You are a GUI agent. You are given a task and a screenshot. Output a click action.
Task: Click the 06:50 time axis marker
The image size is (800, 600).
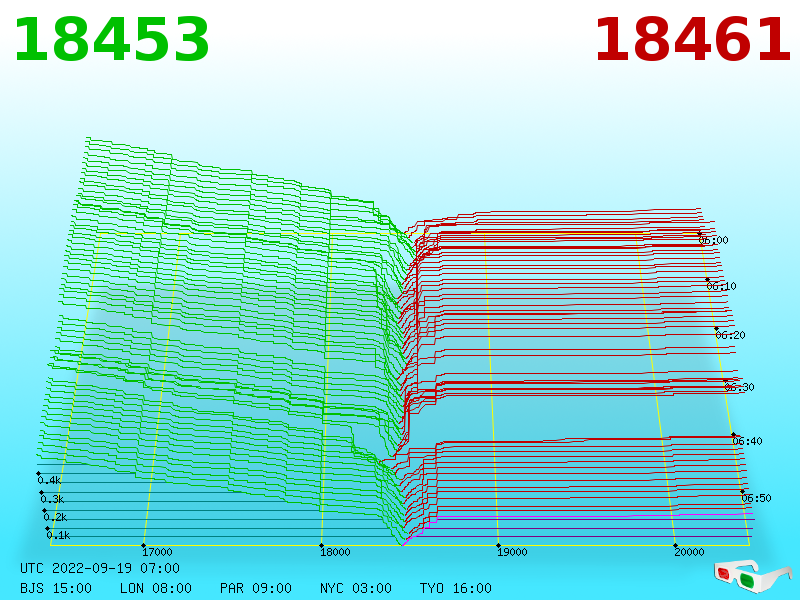pos(756,498)
